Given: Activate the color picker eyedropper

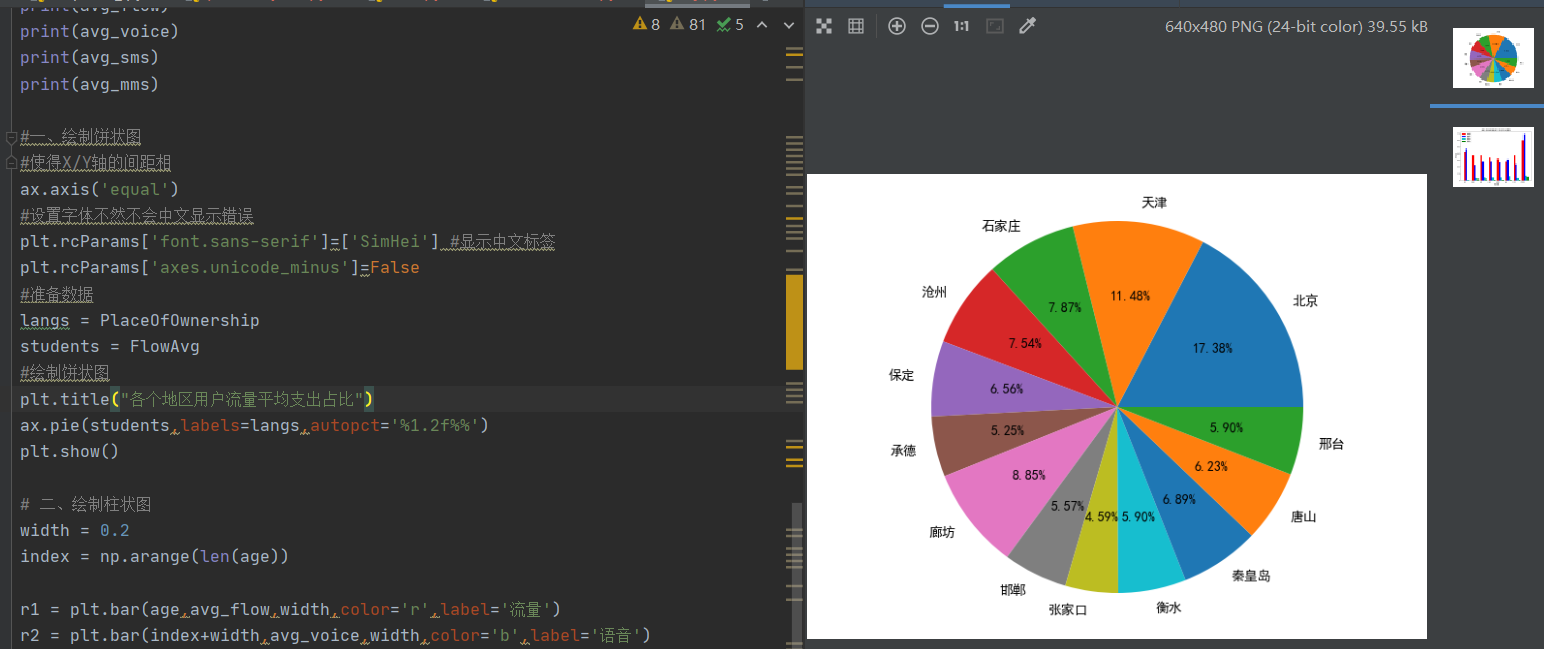Looking at the screenshot, I should tap(1027, 26).
